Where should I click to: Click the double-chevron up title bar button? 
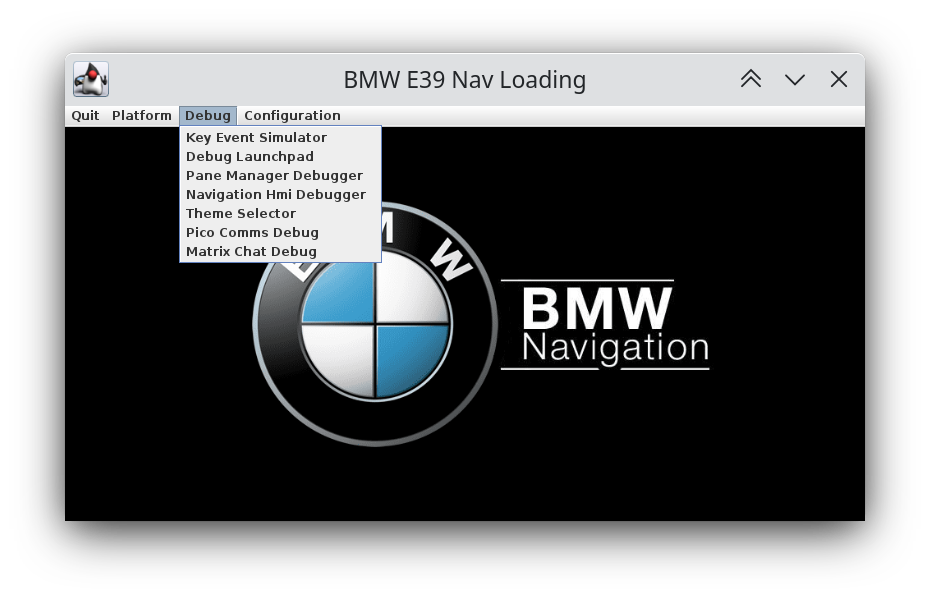tap(751, 79)
